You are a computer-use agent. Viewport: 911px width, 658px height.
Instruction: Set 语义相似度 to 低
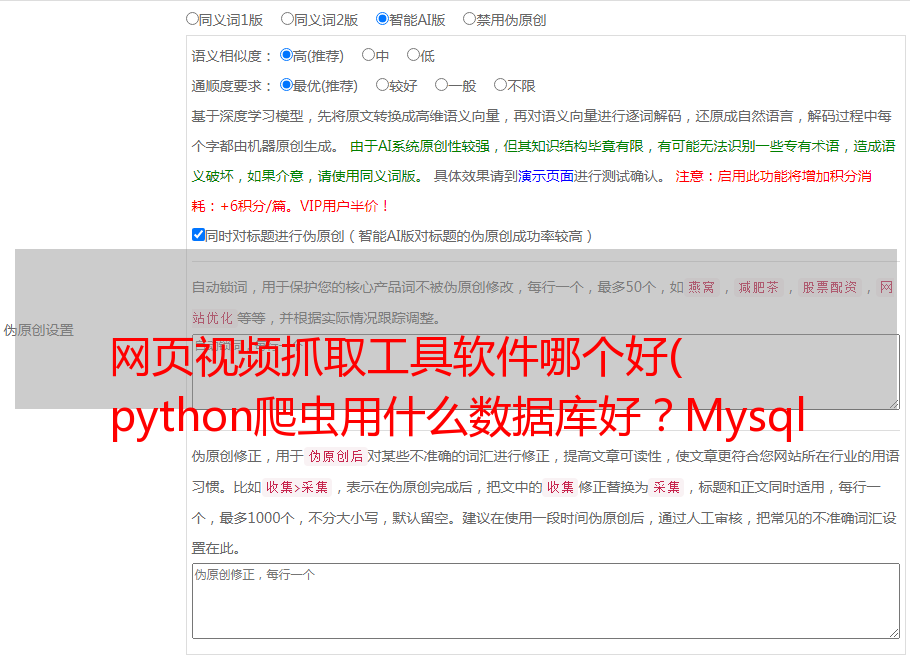click(x=413, y=55)
